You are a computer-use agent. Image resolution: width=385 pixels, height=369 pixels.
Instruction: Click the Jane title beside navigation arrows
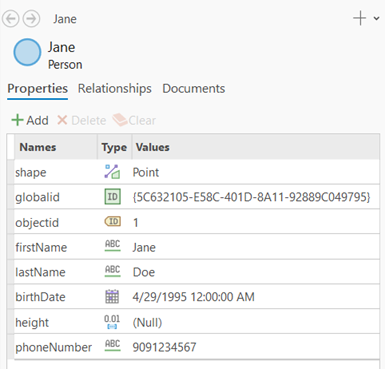coord(65,19)
